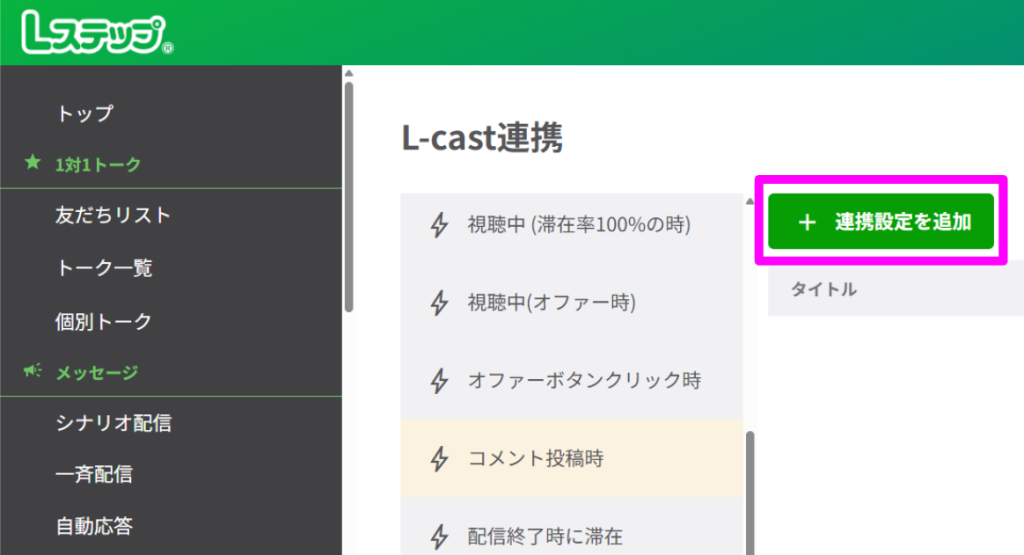Open シナリオ配信 from the sidebar
The width and height of the screenshot is (1024, 555).
113,423
